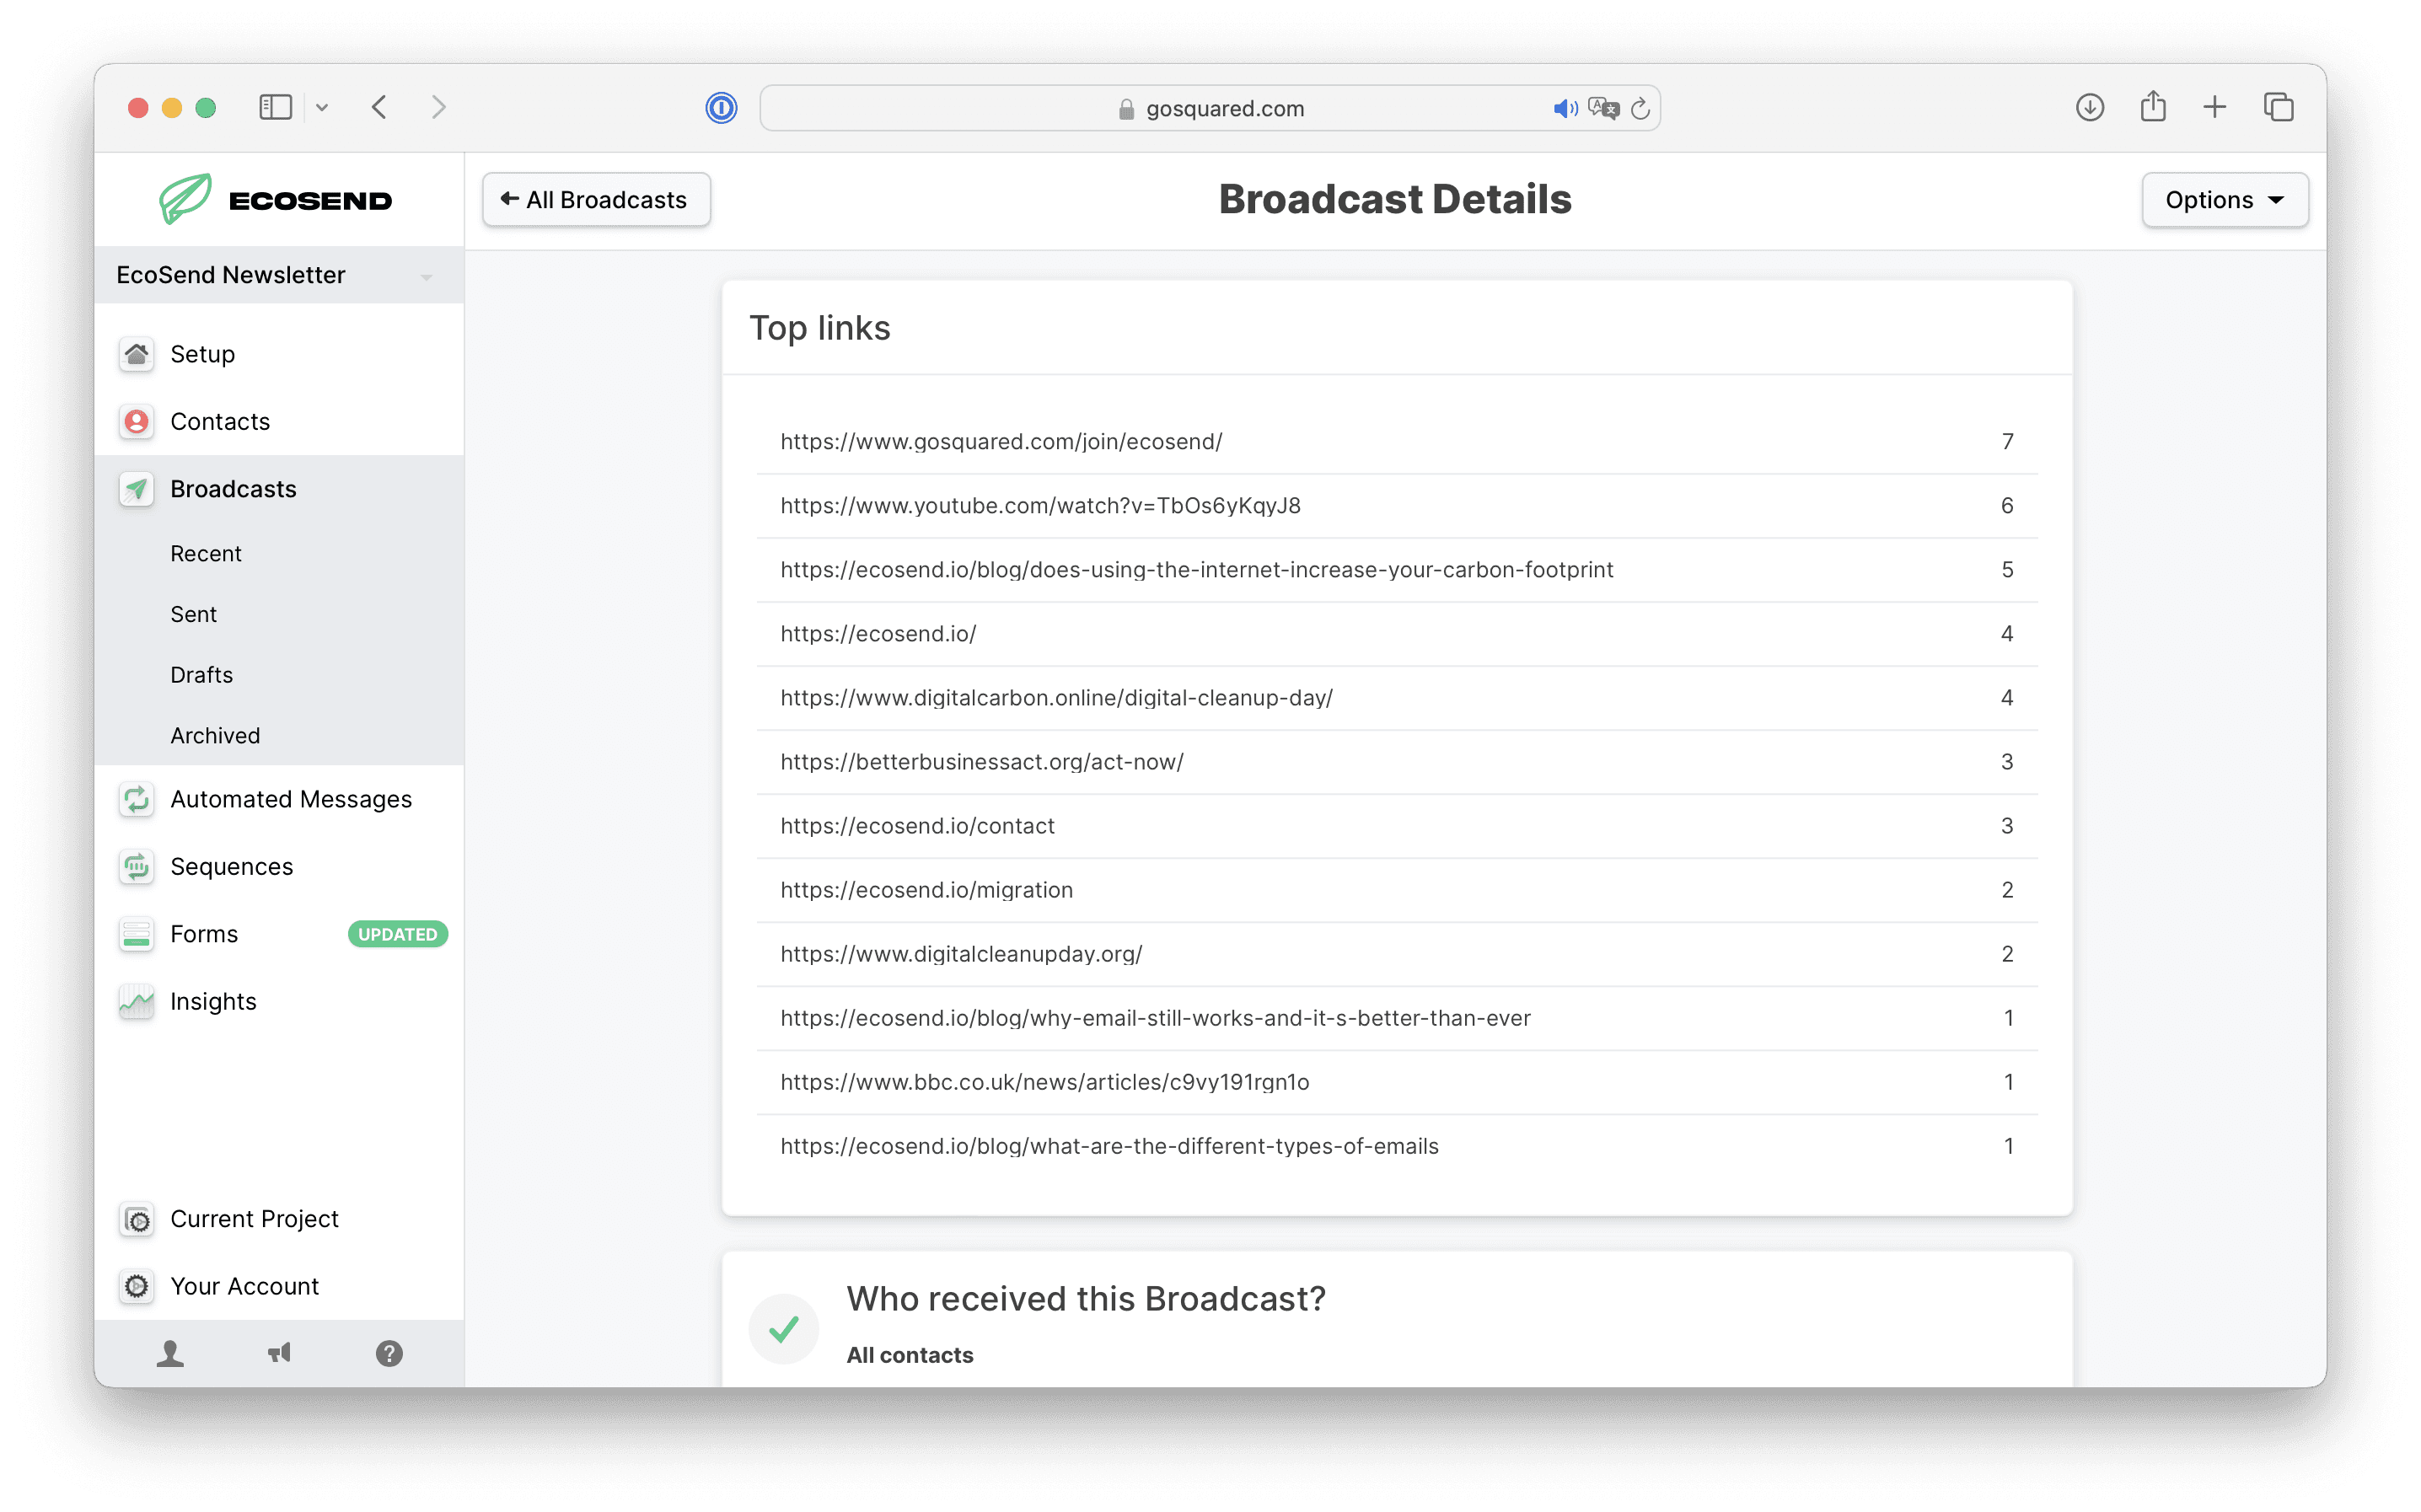The height and width of the screenshot is (1512, 2421).
Task: Open a new tab with plus icon
Action: point(2215,107)
